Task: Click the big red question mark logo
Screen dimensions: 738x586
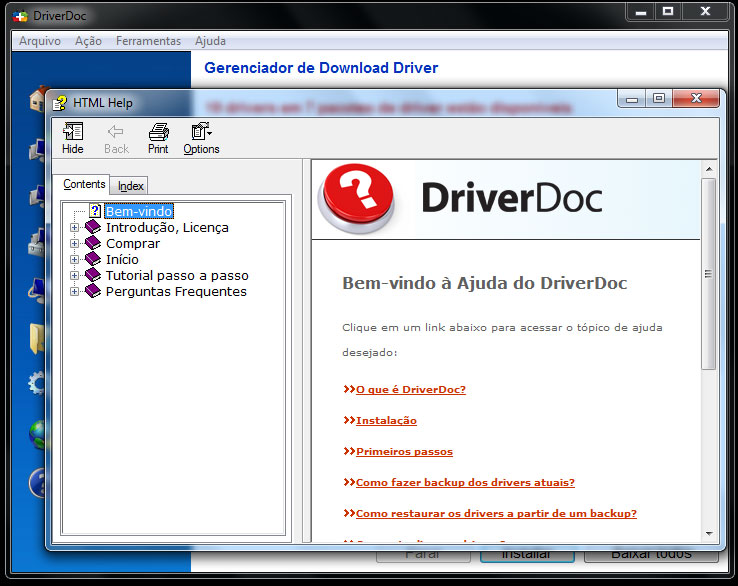Action: [x=356, y=199]
